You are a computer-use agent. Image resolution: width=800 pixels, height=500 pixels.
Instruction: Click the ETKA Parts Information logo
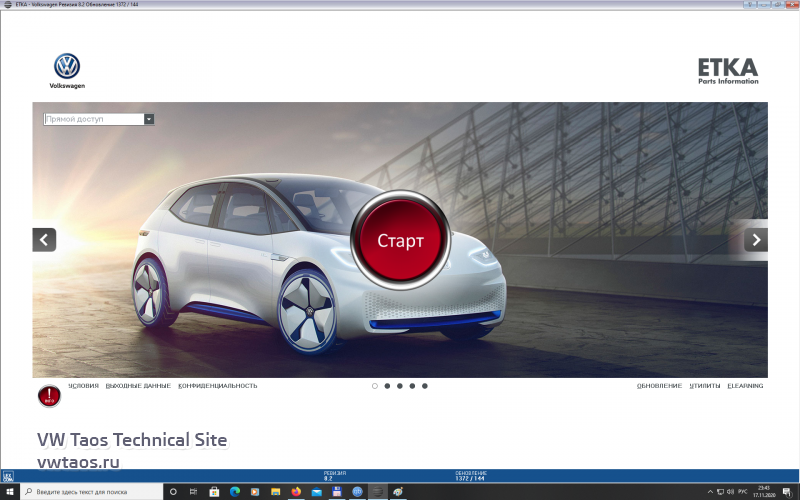click(727, 71)
